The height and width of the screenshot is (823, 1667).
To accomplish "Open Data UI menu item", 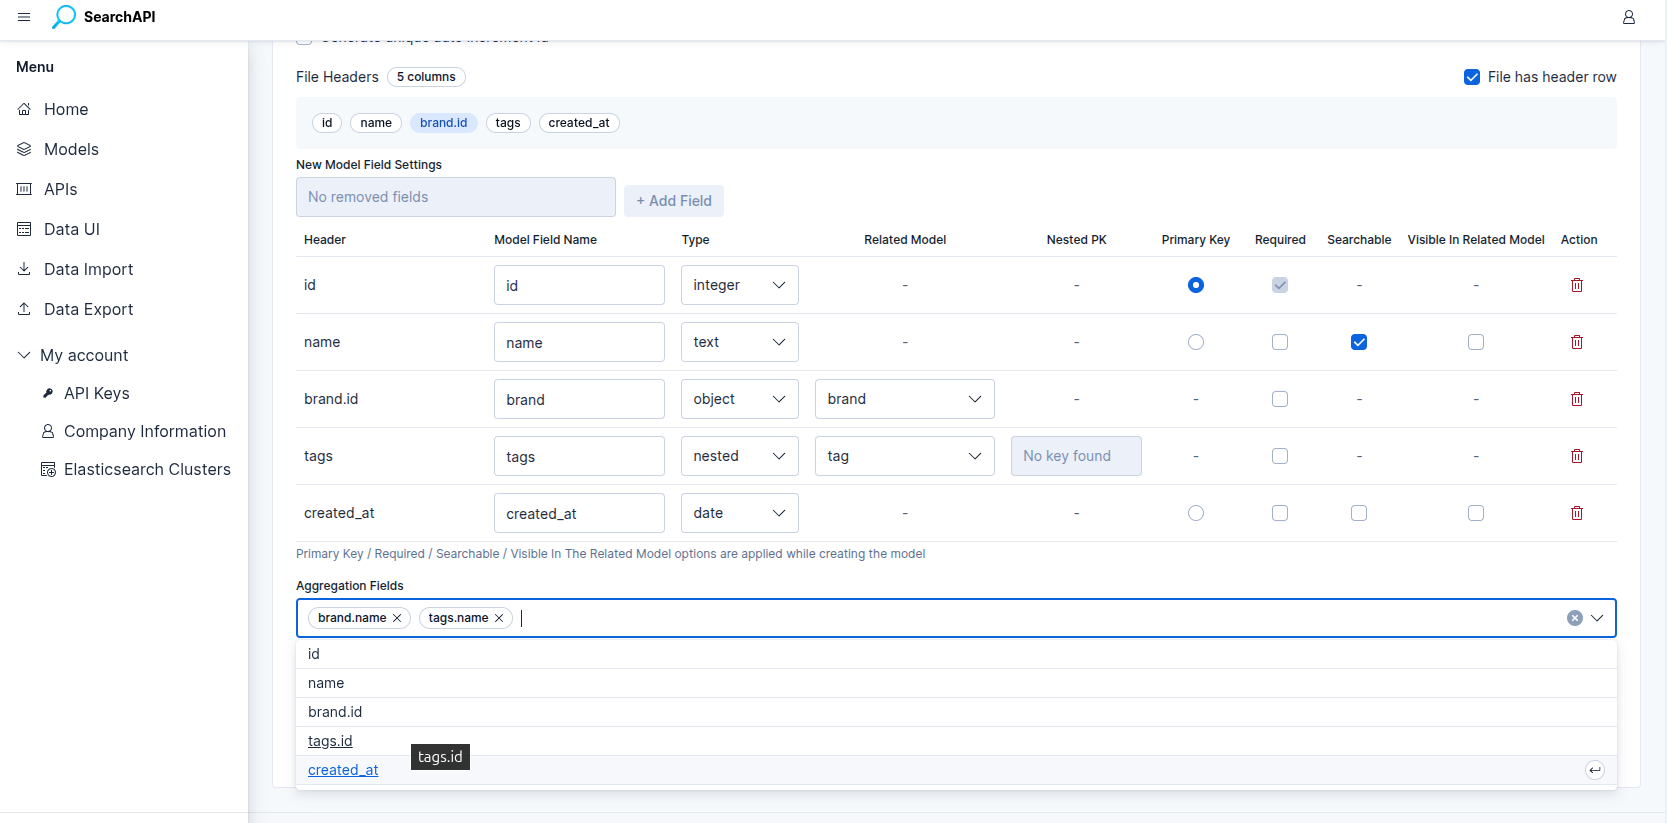I will 72,229.
